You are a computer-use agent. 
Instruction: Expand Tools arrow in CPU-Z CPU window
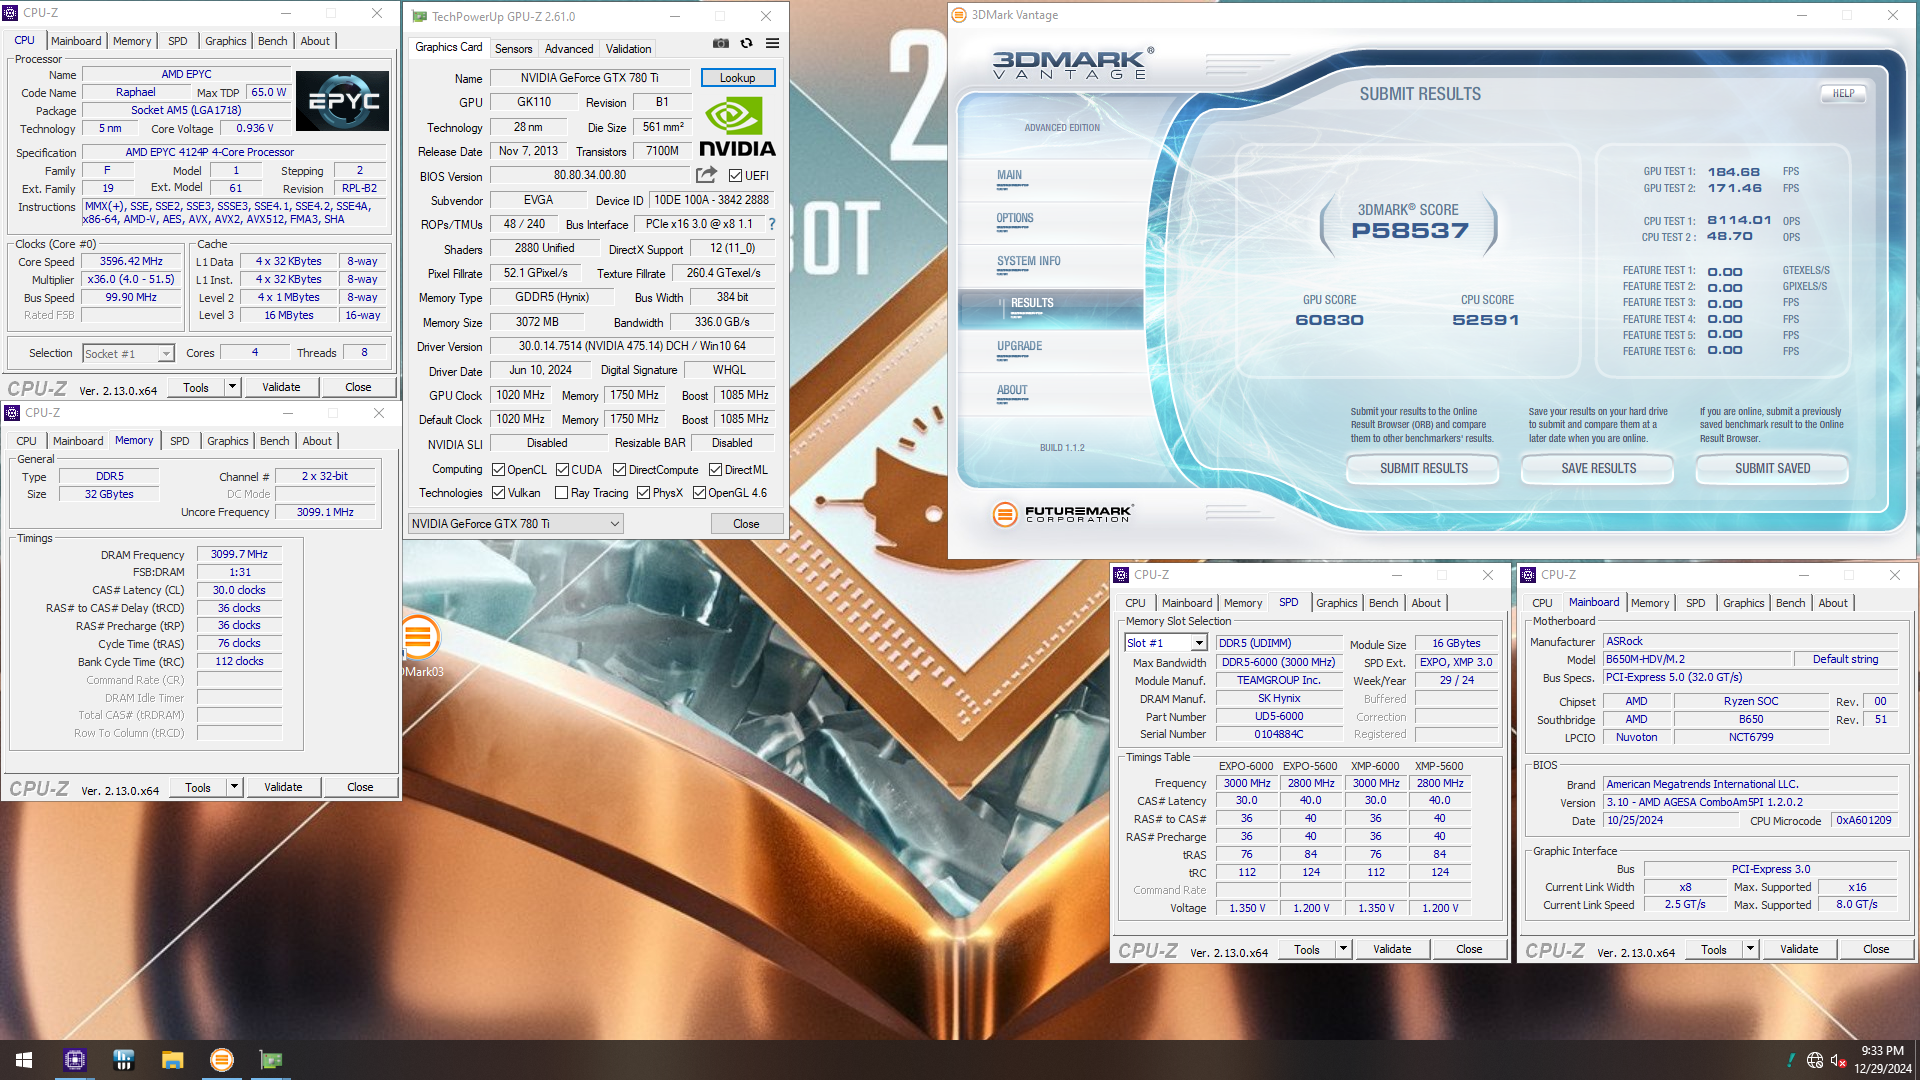click(x=232, y=387)
